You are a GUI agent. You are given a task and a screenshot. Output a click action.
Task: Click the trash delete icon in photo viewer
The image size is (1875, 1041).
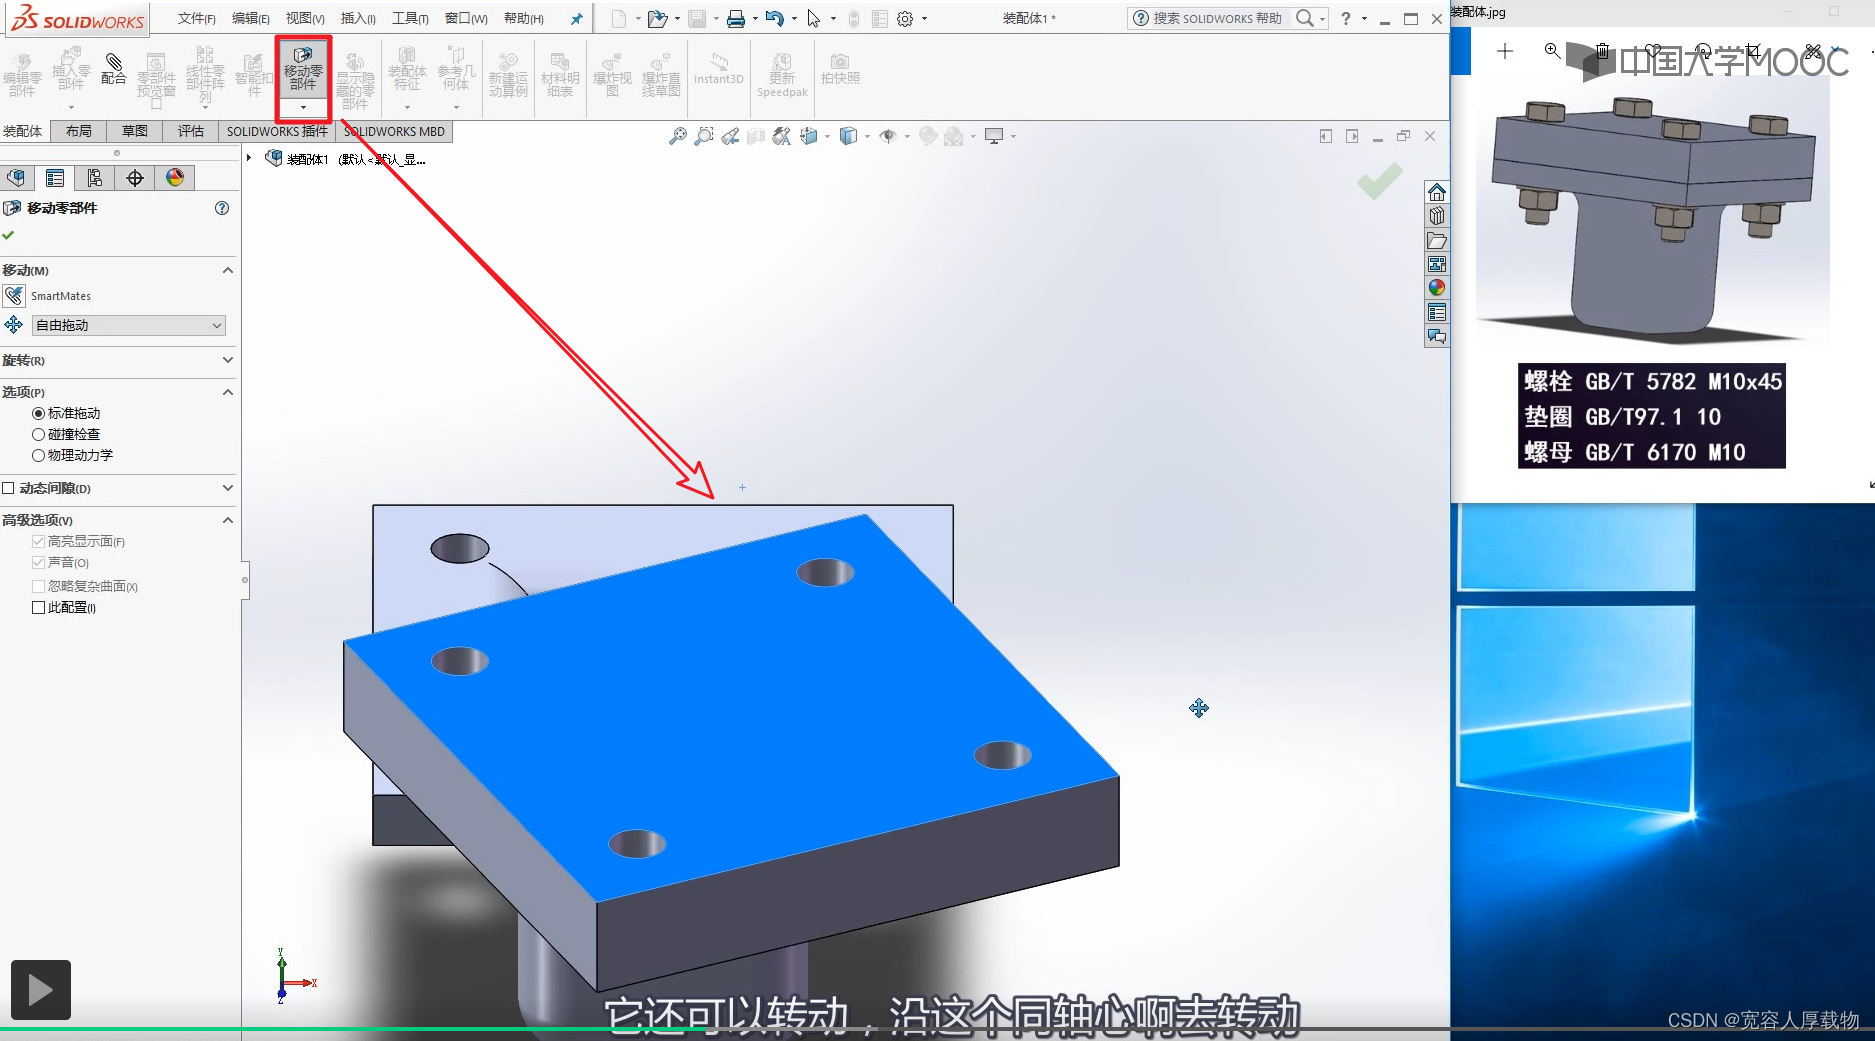click(x=1602, y=50)
